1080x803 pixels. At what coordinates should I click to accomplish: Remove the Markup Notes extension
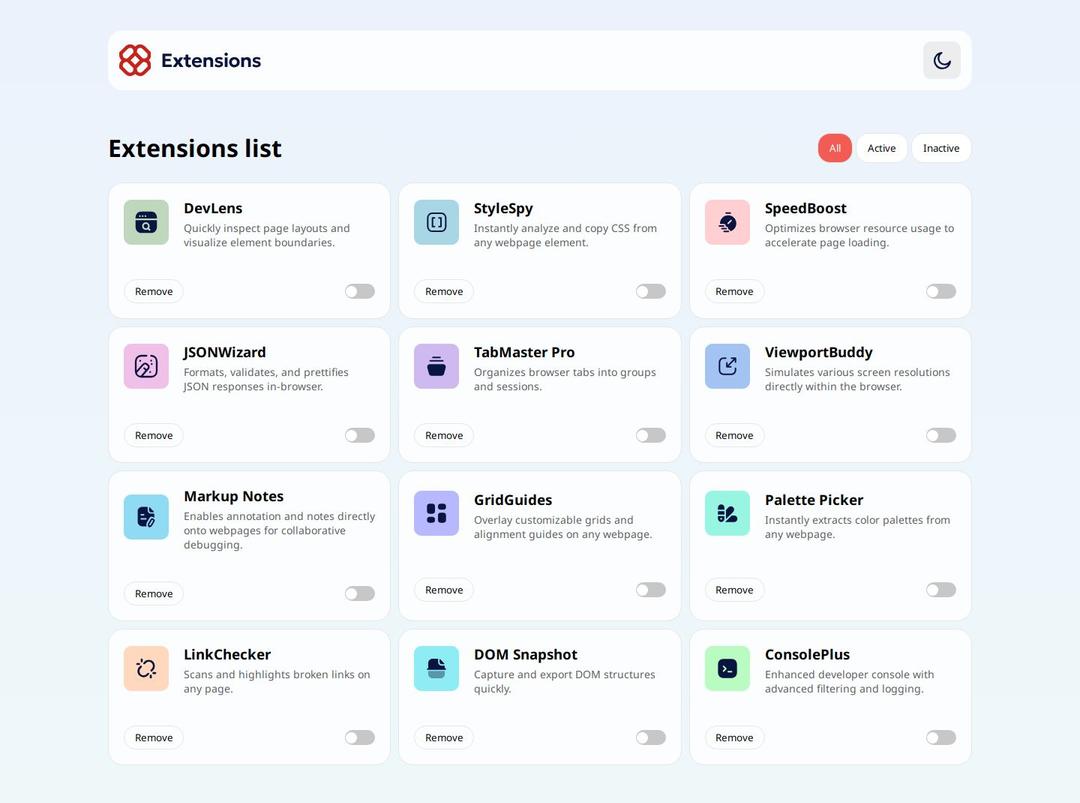154,593
